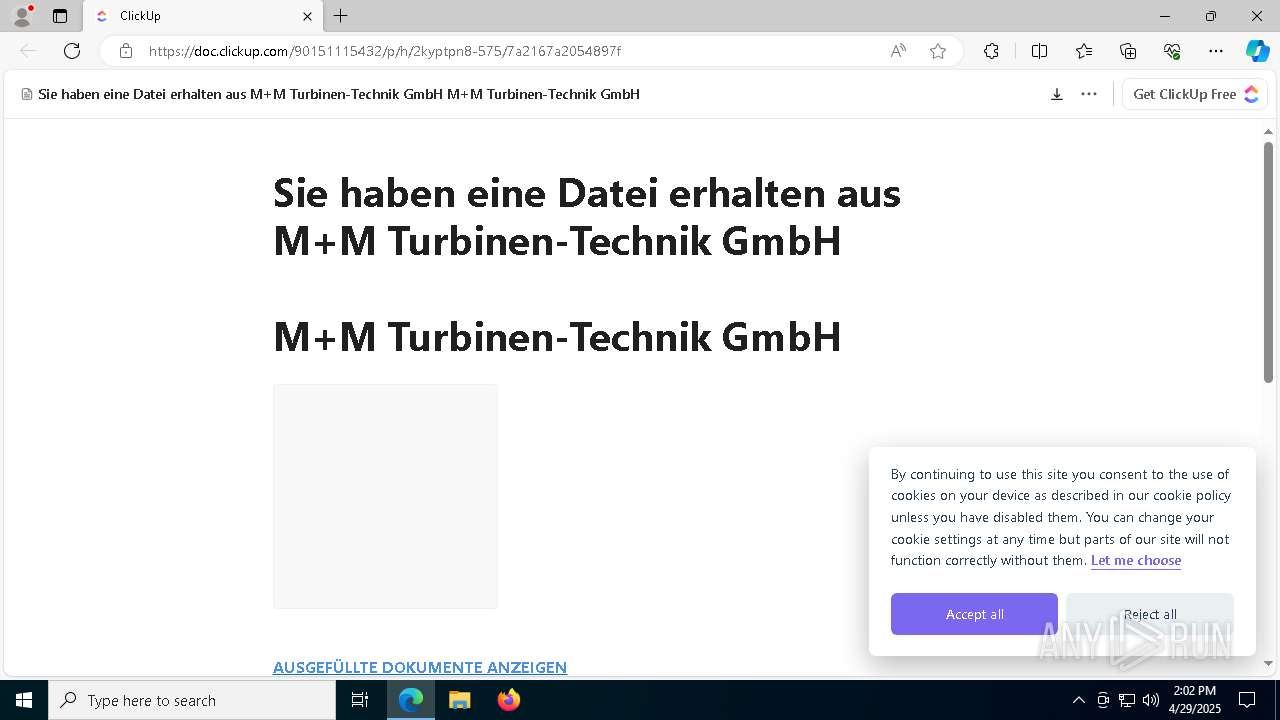The height and width of the screenshot is (720, 1280).
Task: Open a new browser tab
Action: click(x=341, y=16)
